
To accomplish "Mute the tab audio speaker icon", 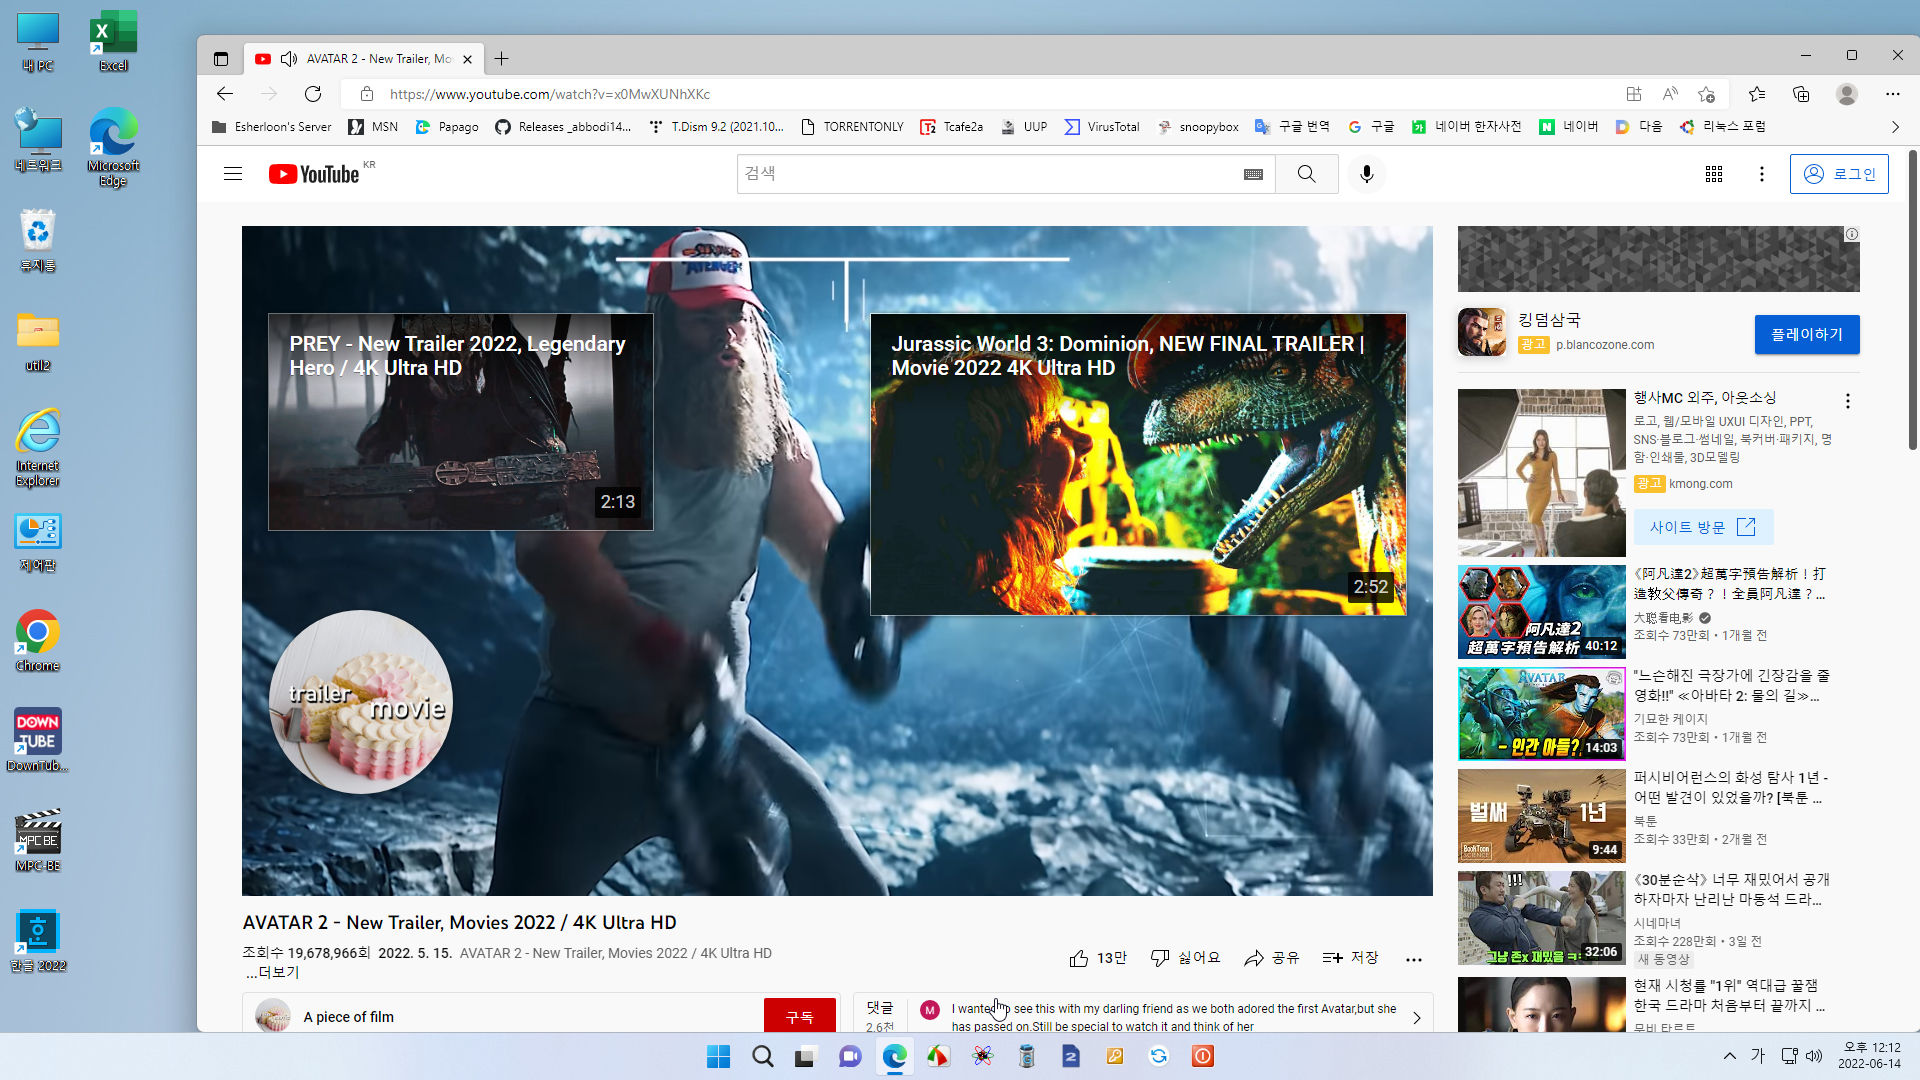I will pyautogui.click(x=289, y=59).
